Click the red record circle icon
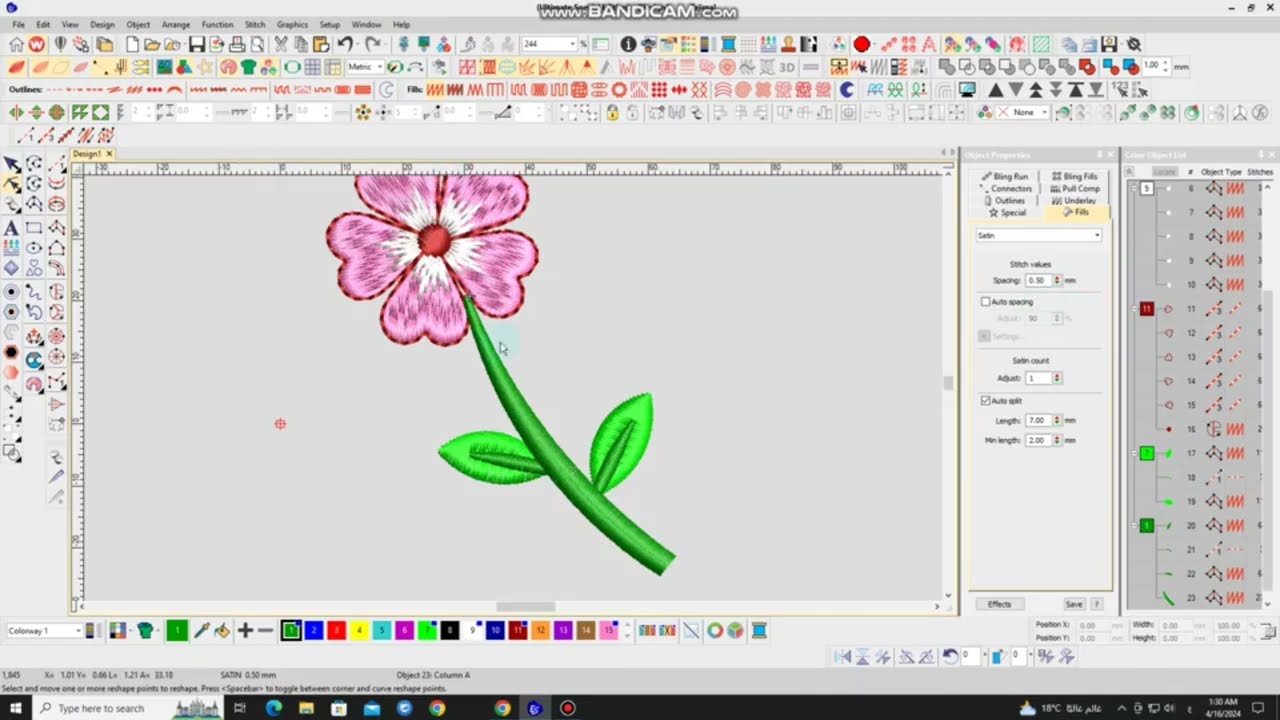This screenshot has width=1280, height=720. pos(862,44)
